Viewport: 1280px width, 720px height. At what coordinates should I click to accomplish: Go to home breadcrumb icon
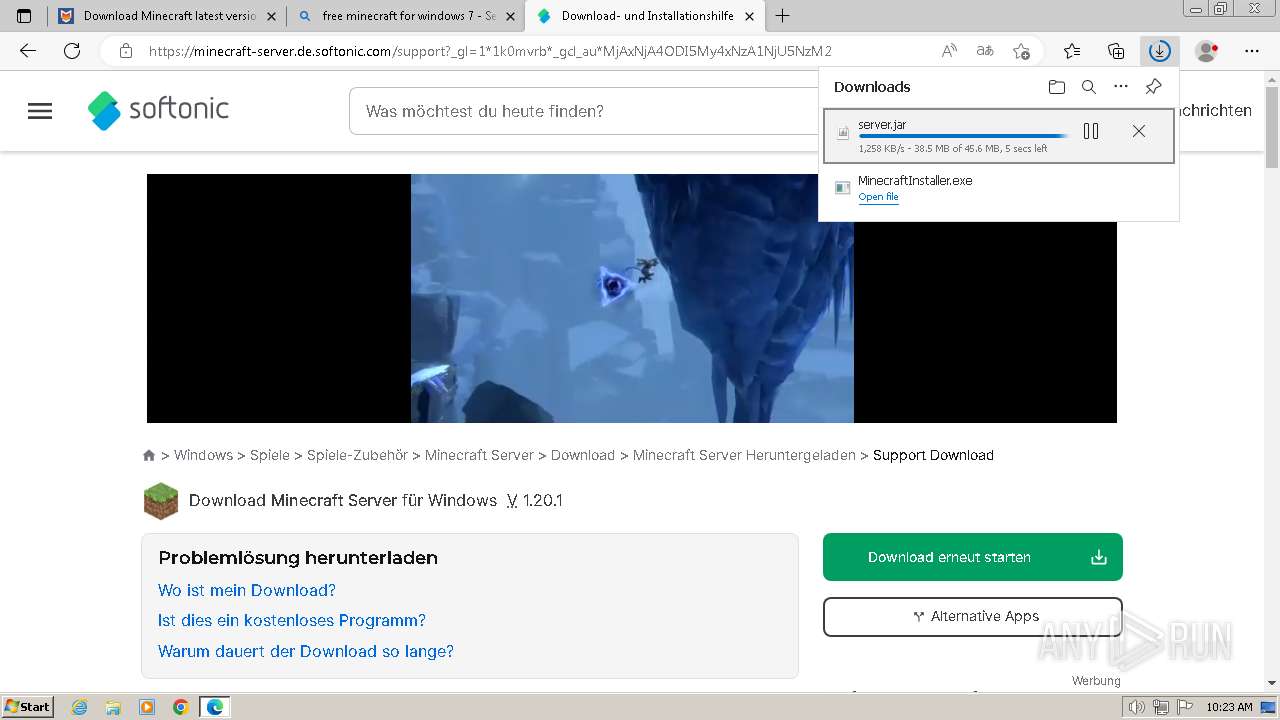[149, 455]
